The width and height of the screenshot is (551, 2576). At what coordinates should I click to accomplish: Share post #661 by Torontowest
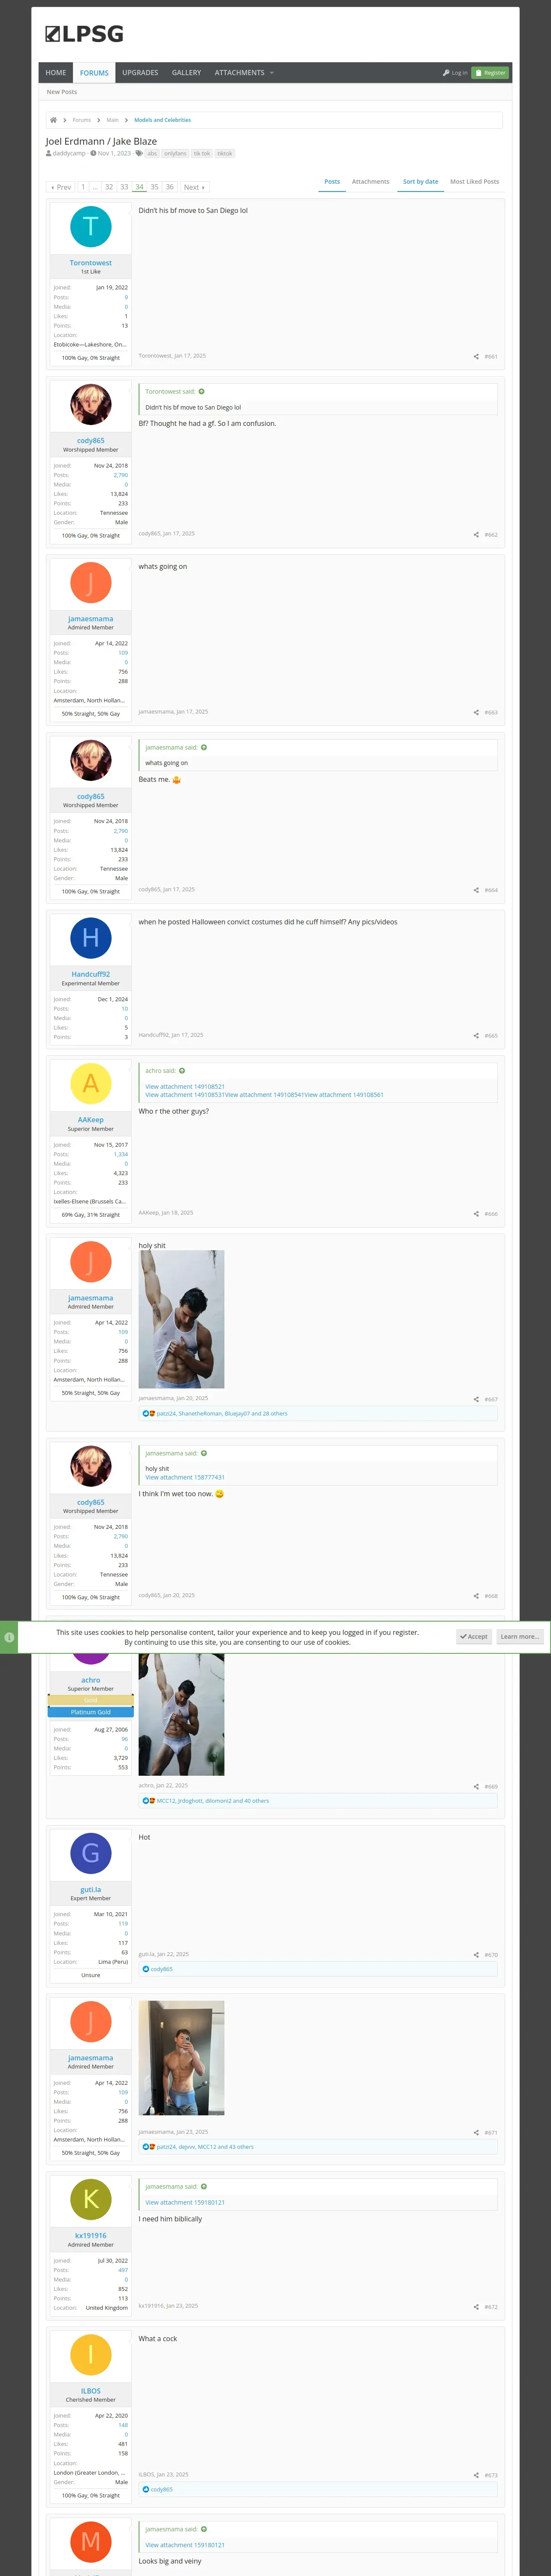click(x=476, y=356)
